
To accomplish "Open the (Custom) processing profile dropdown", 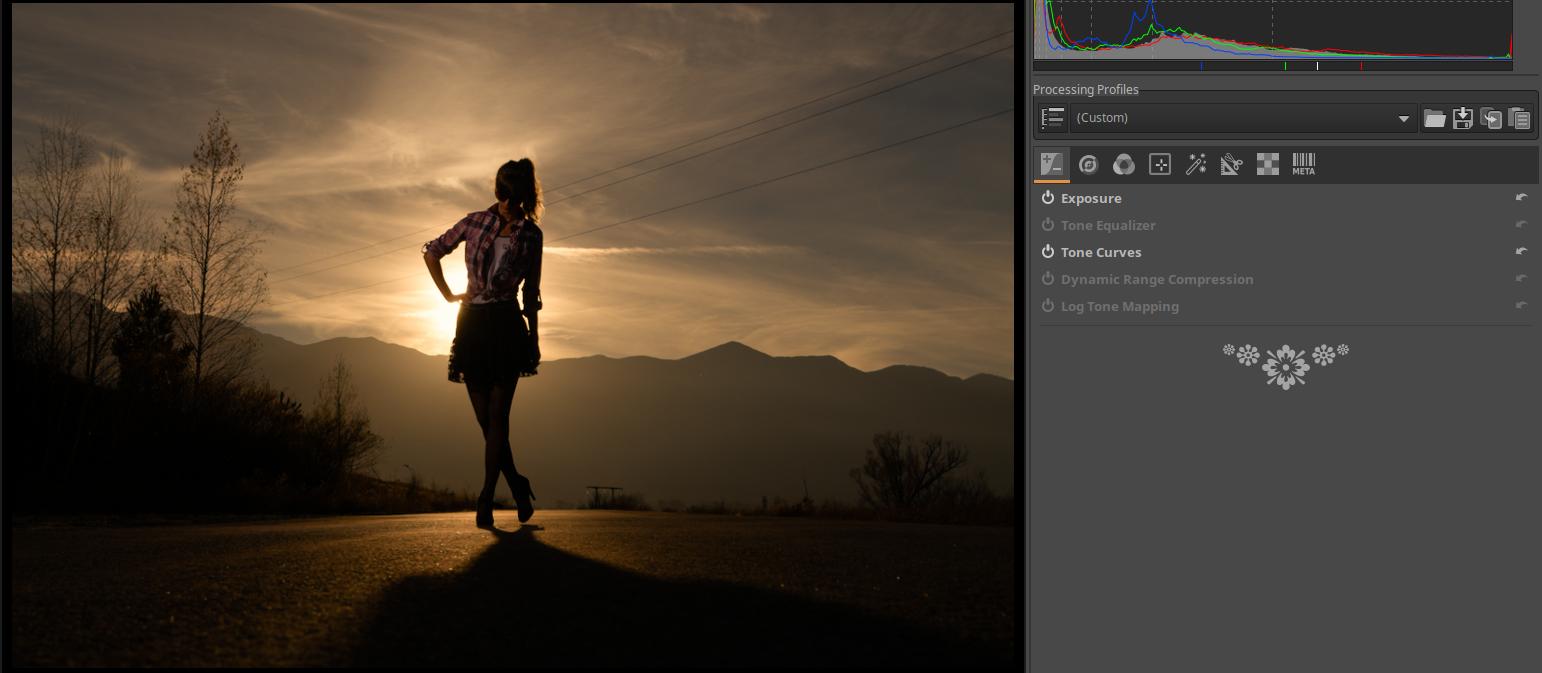I will 1242,118.
